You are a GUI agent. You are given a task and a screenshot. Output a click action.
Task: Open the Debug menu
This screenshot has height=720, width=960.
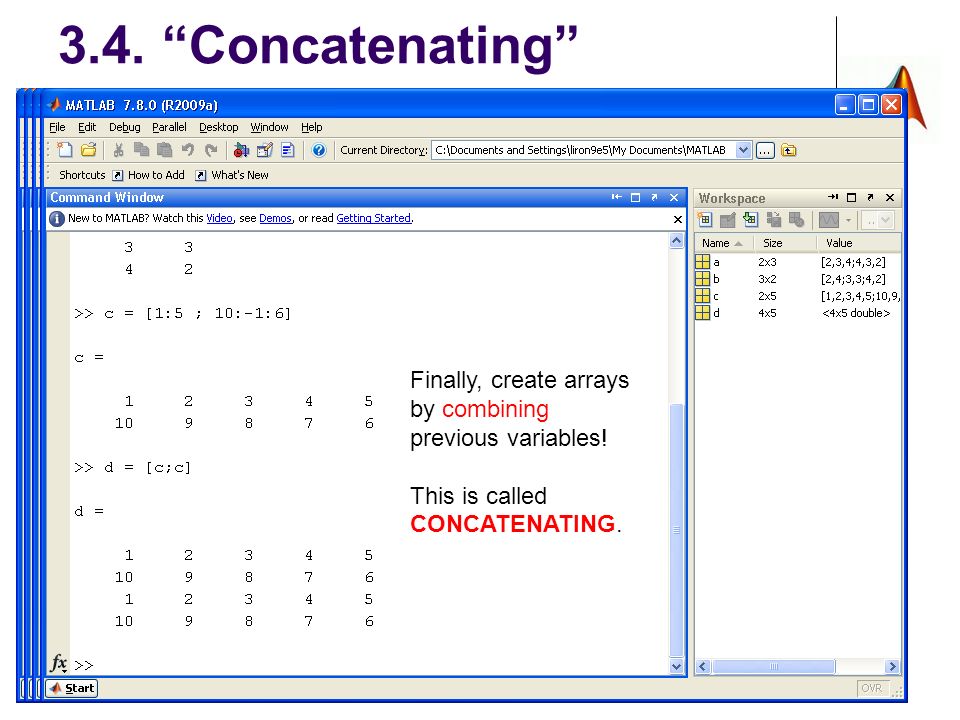click(x=124, y=127)
